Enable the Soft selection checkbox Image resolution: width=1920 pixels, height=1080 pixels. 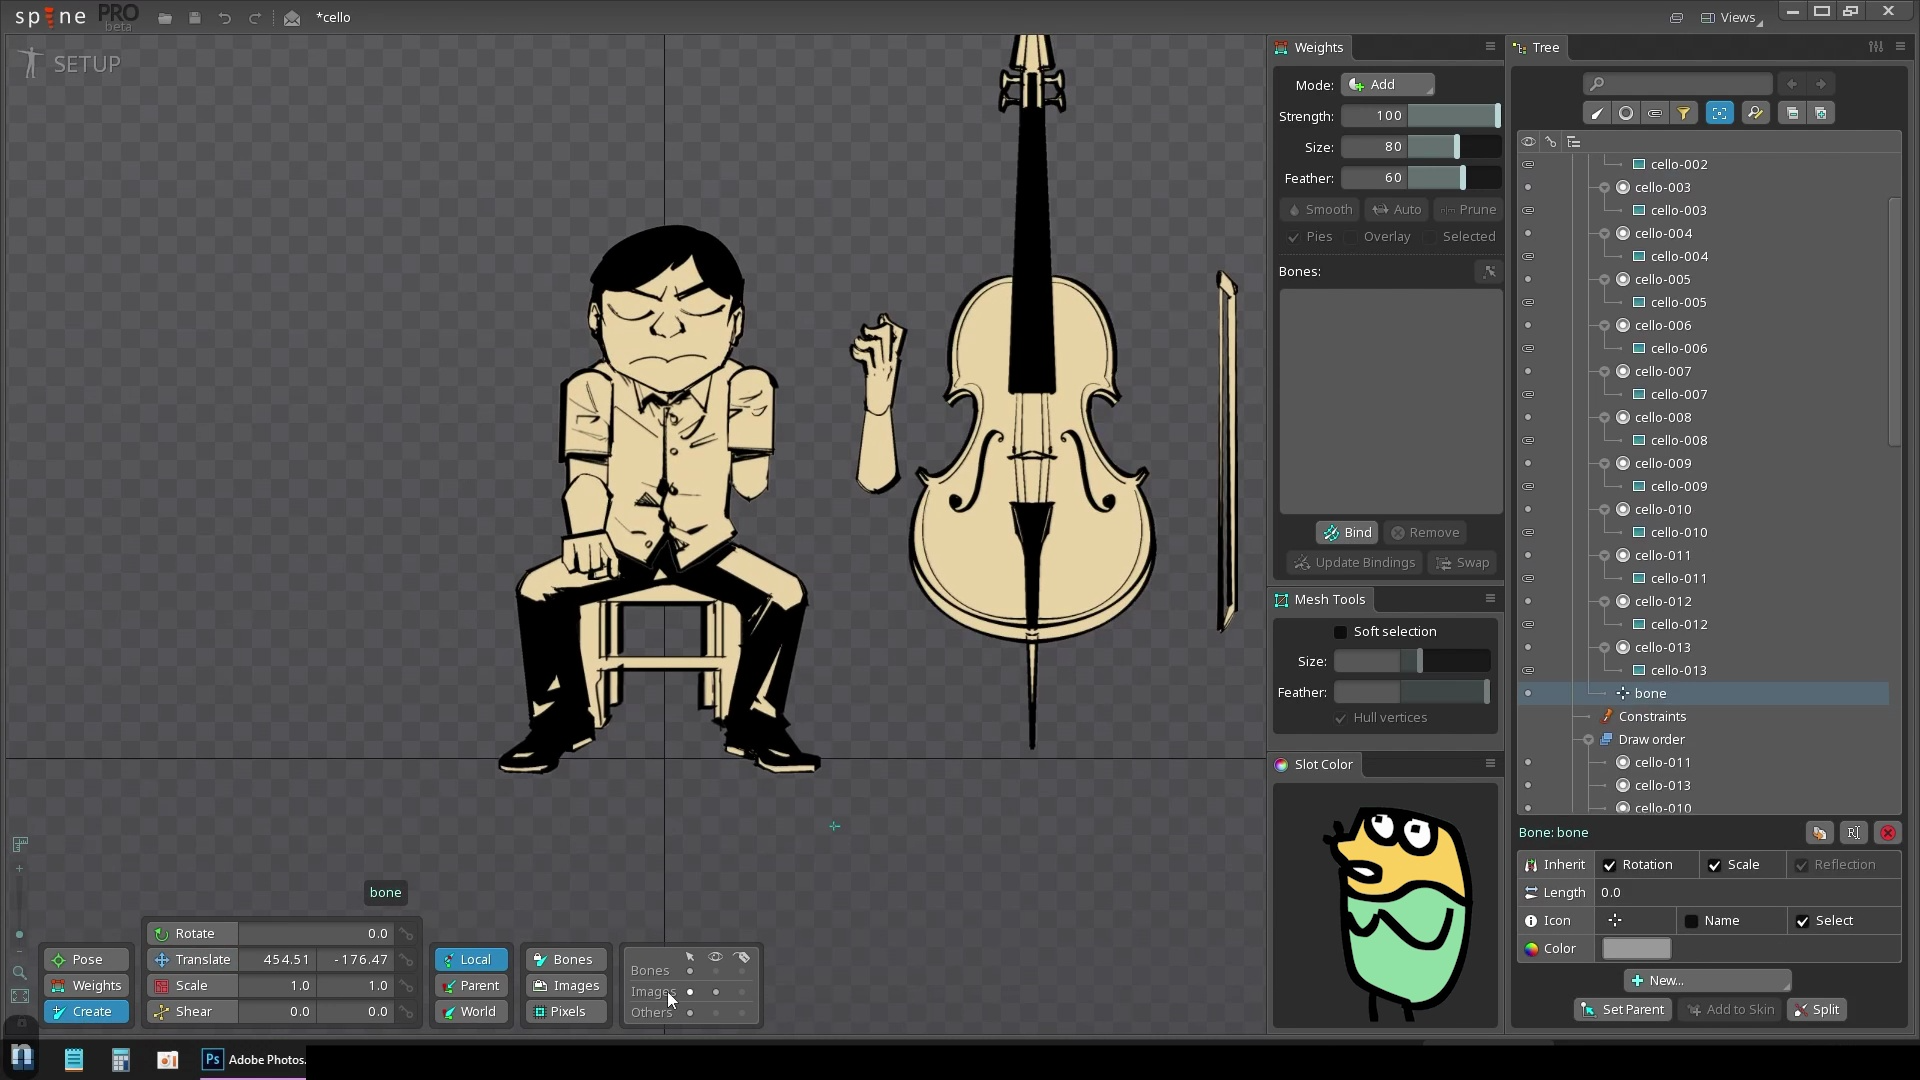coord(1340,631)
